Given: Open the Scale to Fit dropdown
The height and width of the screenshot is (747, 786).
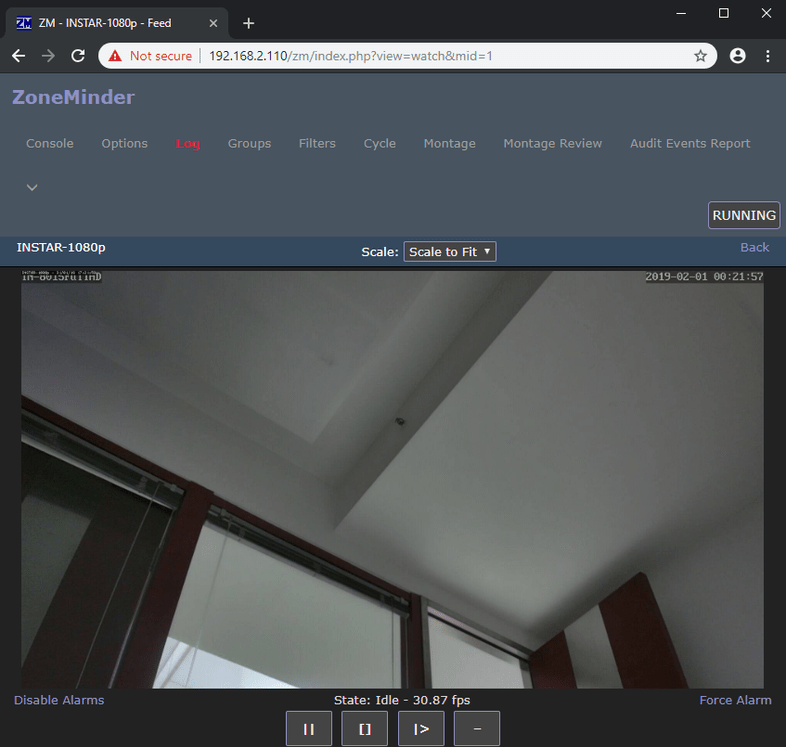Looking at the screenshot, I should tap(449, 252).
